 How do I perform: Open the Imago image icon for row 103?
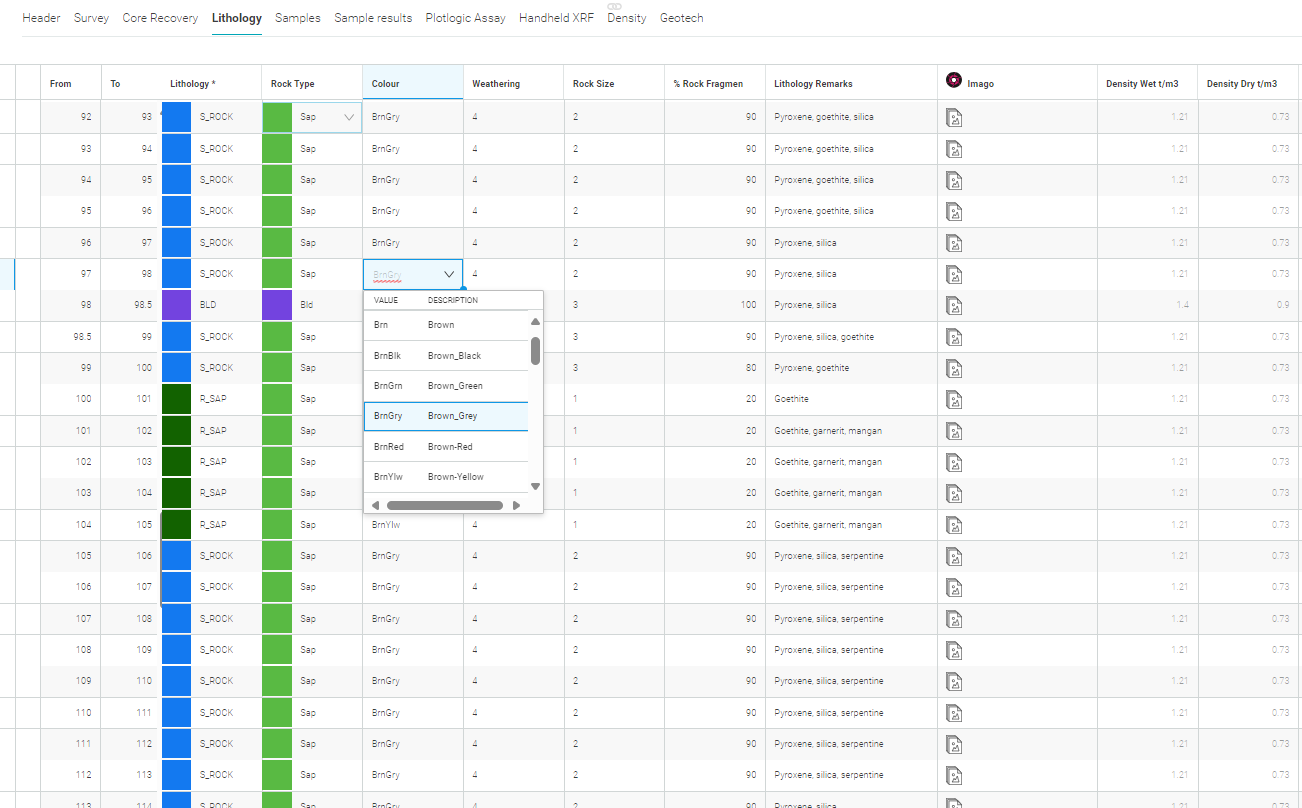click(x=955, y=493)
